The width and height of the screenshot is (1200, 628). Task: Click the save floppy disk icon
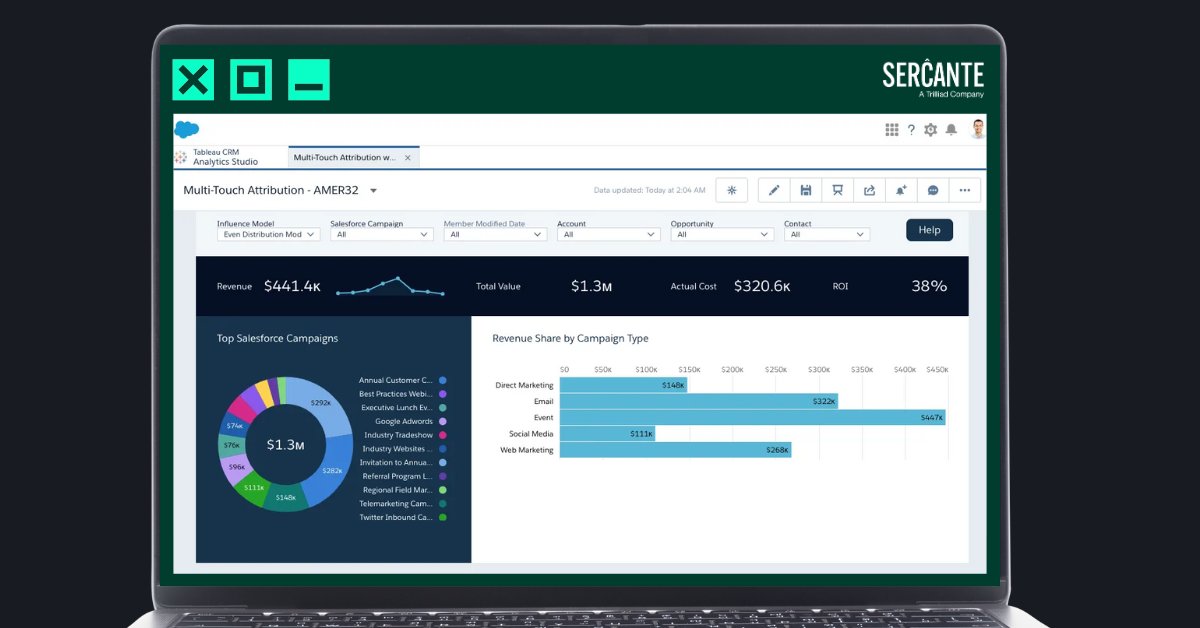(x=806, y=190)
